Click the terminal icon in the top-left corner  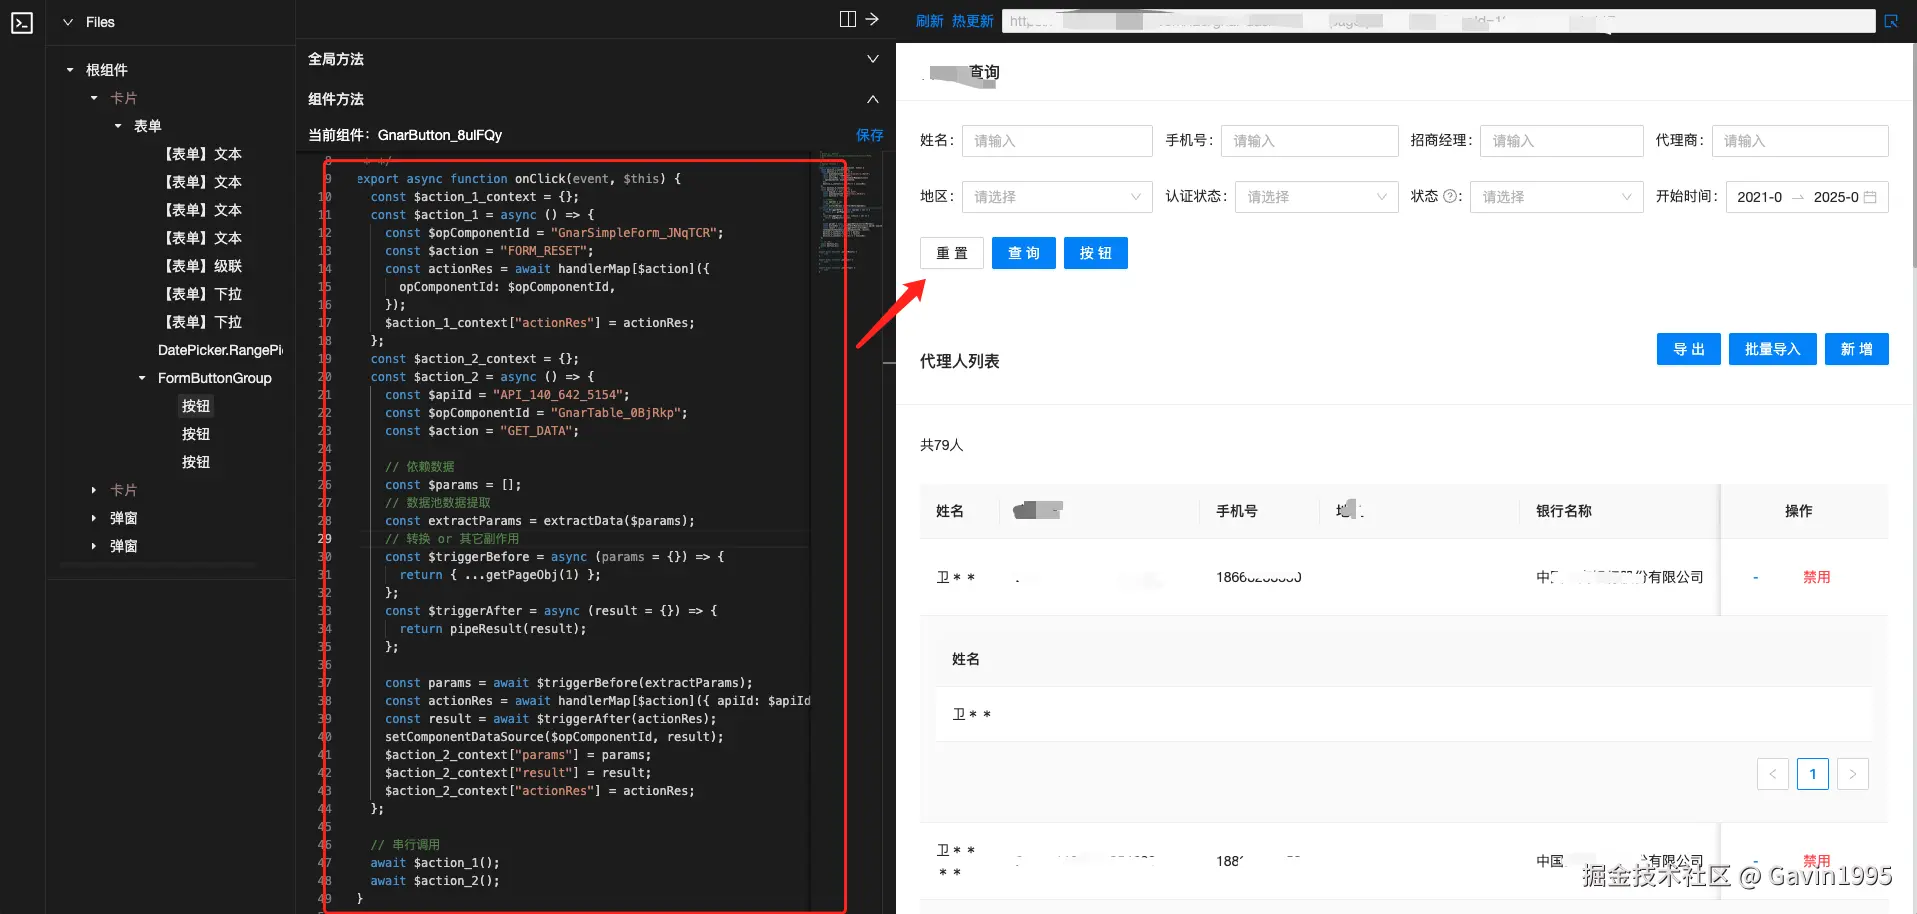(22, 22)
